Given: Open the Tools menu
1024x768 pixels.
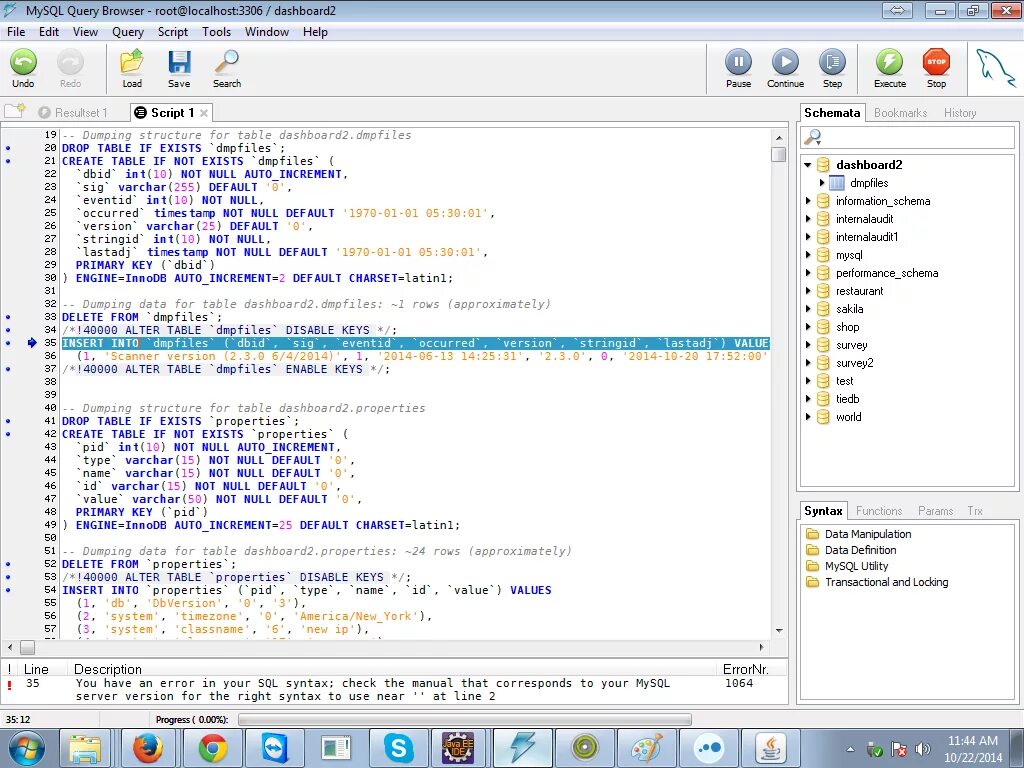Looking at the screenshot, I should pos(216,32).
